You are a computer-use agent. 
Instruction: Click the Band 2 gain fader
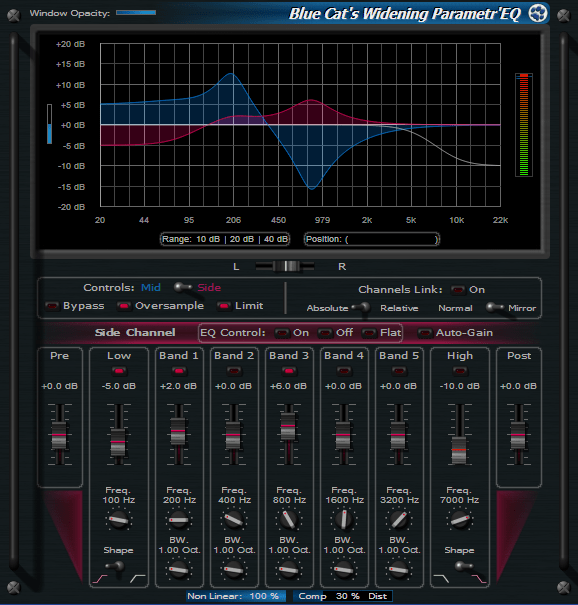click(233, 434)
